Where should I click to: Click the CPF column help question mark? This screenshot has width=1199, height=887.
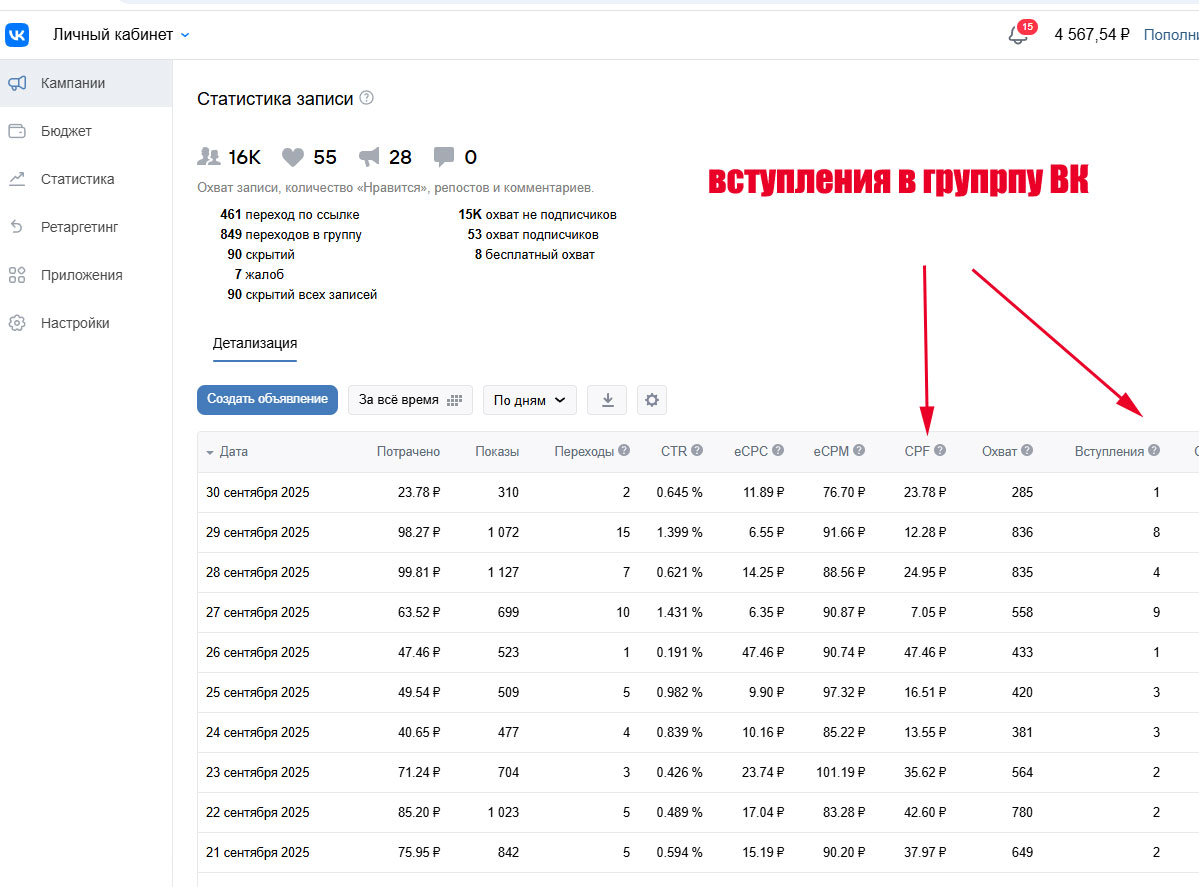(940, 451)
